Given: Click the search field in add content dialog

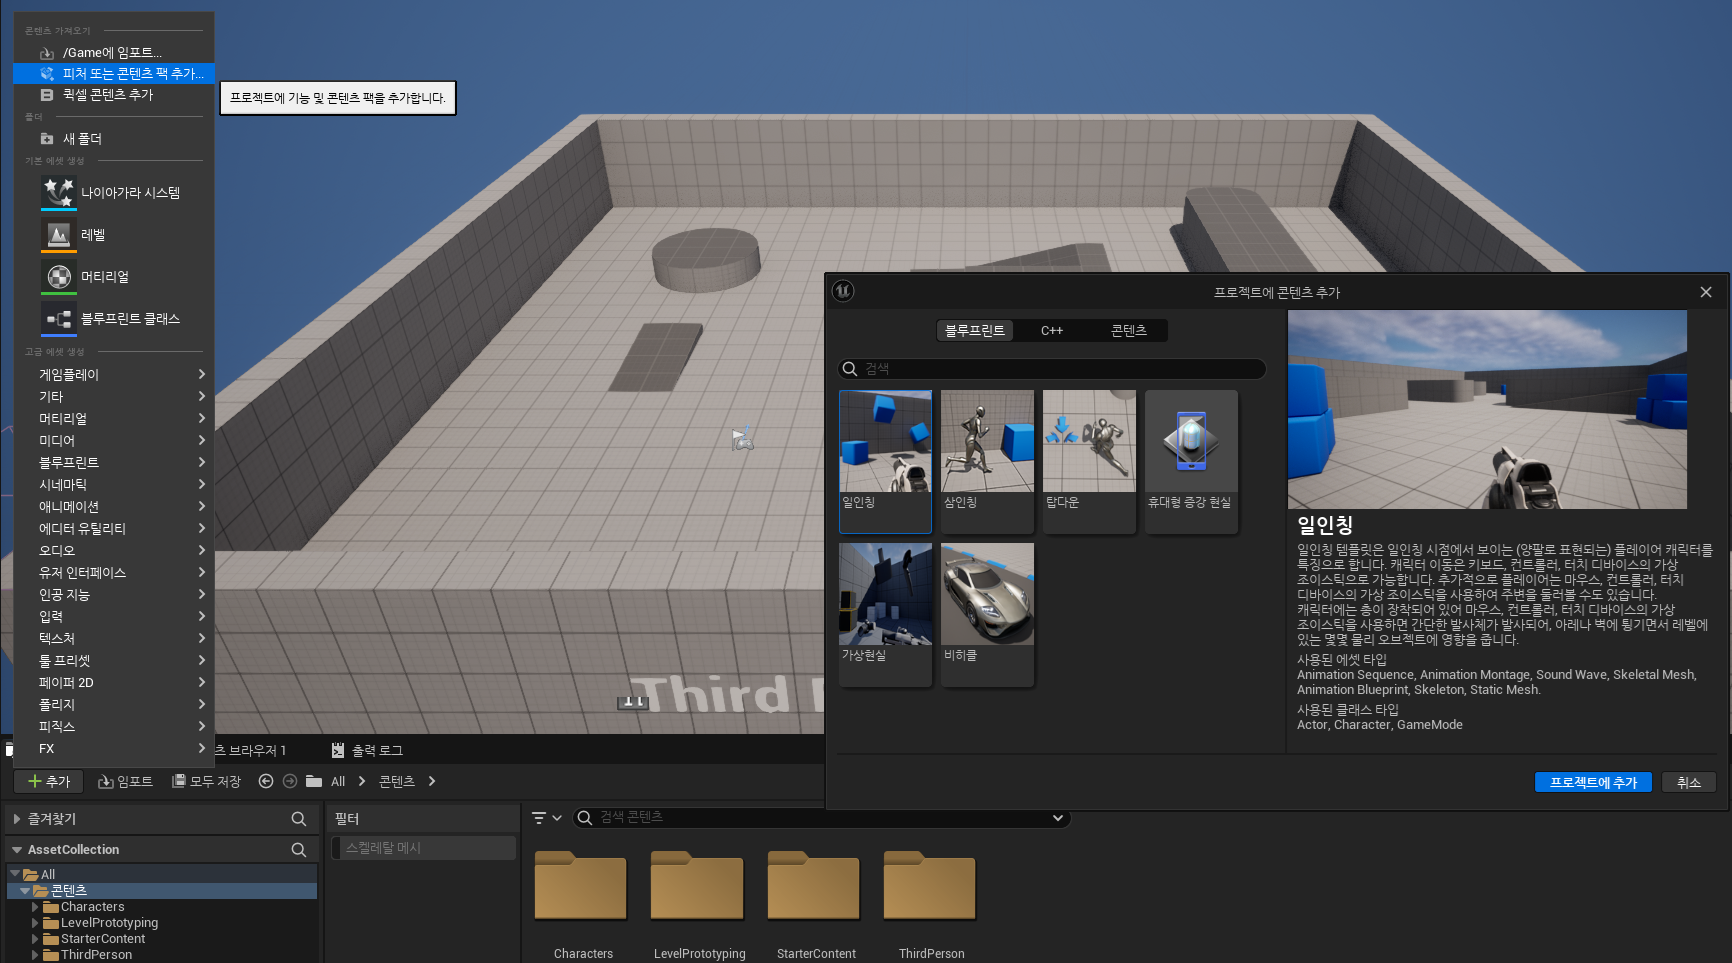Looking at the screenshot, I should 1052,369.
